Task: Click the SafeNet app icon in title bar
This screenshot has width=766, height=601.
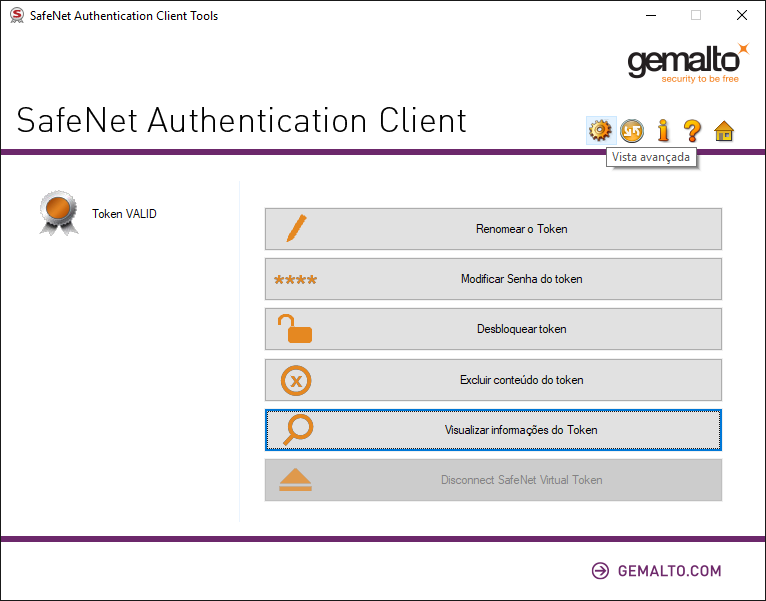Action: coord(16,16)
